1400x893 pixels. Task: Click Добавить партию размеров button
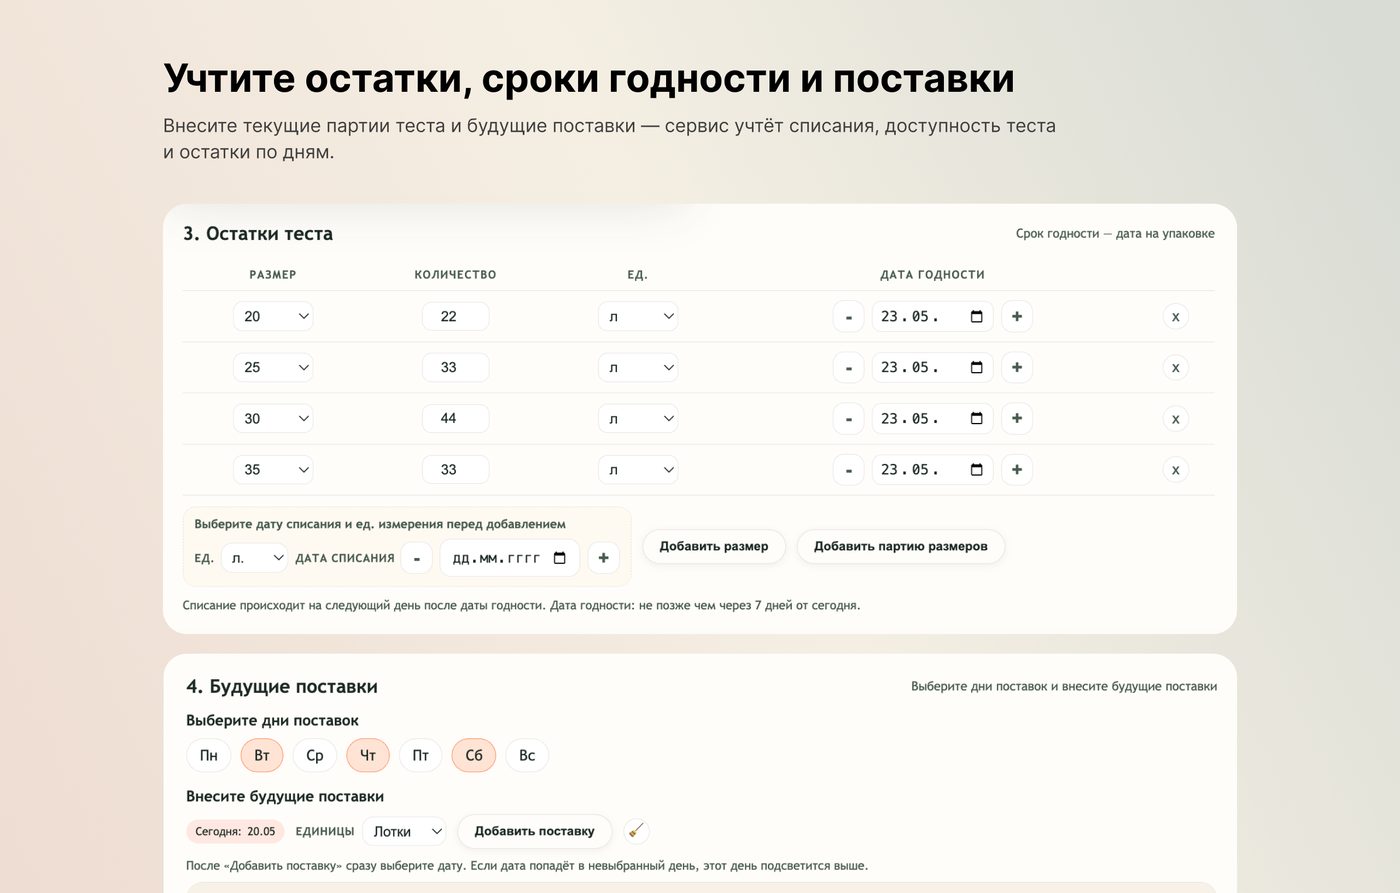pos(901,546)
